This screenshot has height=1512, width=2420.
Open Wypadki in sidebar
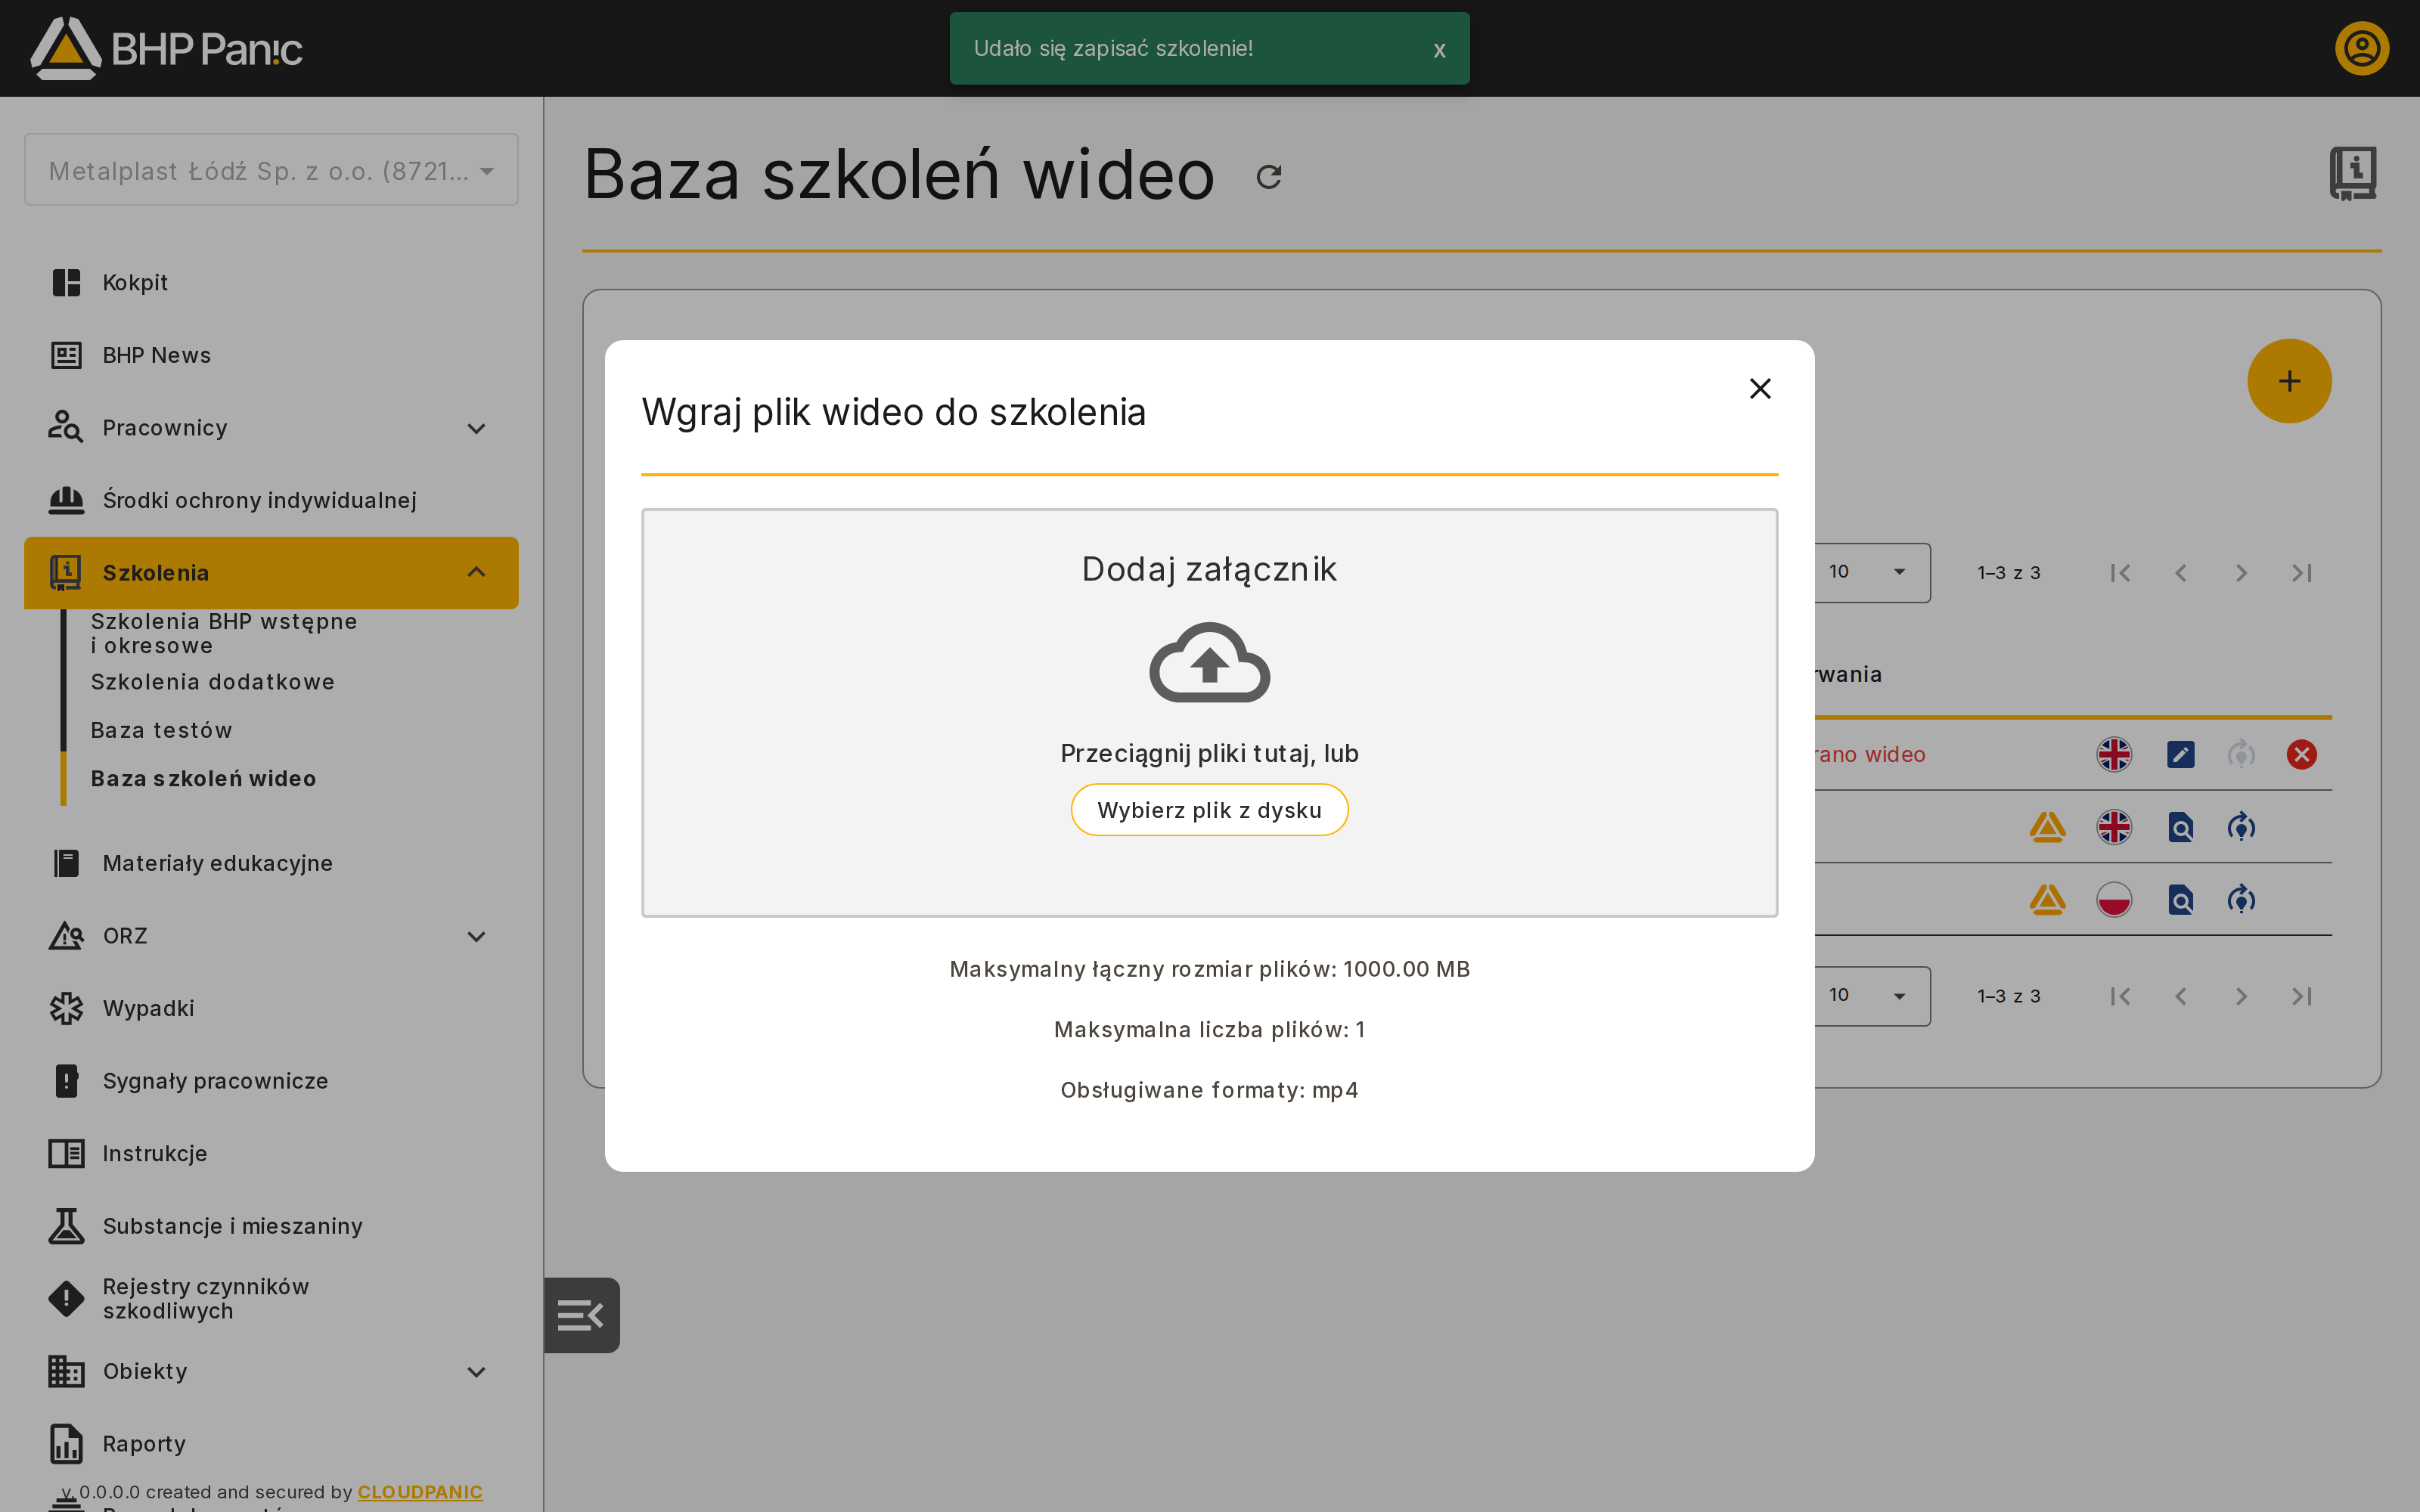pos(271,1008)
